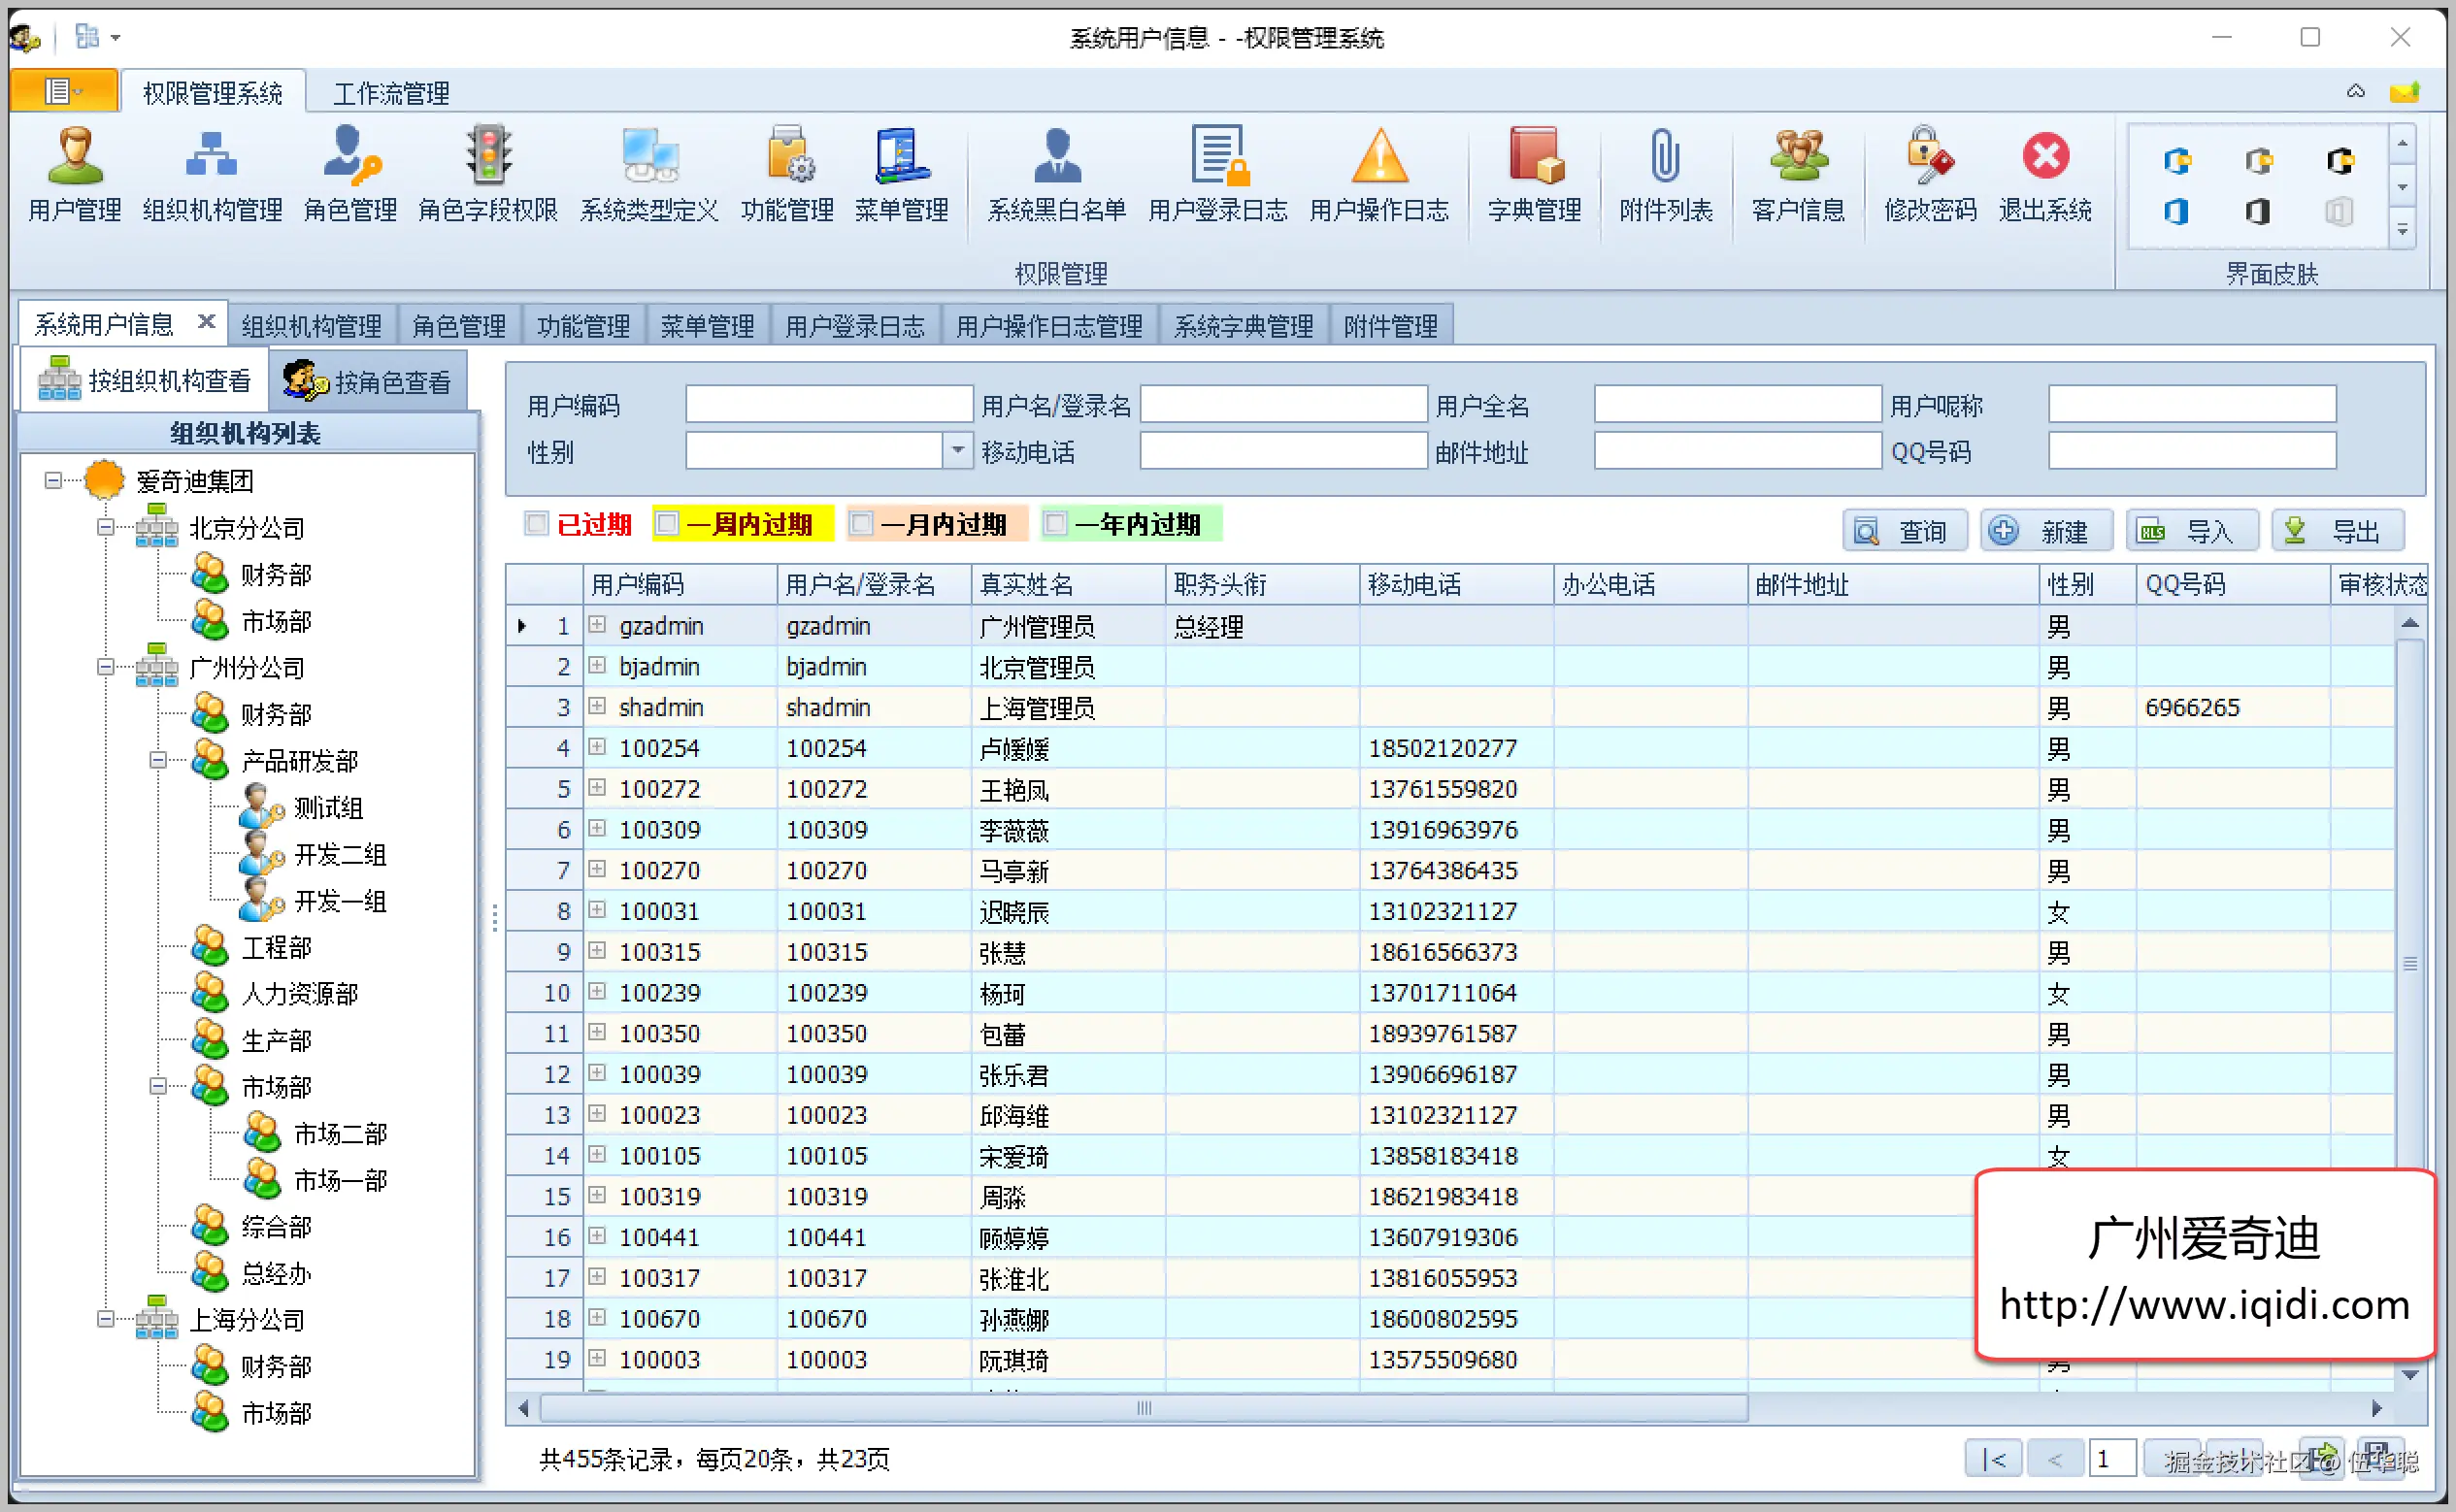Check the 已过期 expired checkbox
The width and height of the screenshot is (2456, 1512).
coord(537,523)
